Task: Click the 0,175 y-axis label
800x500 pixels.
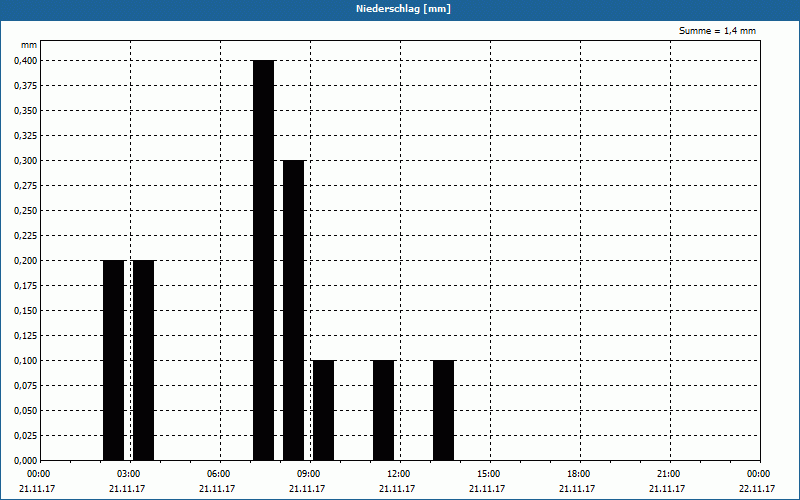Action: 26,286
